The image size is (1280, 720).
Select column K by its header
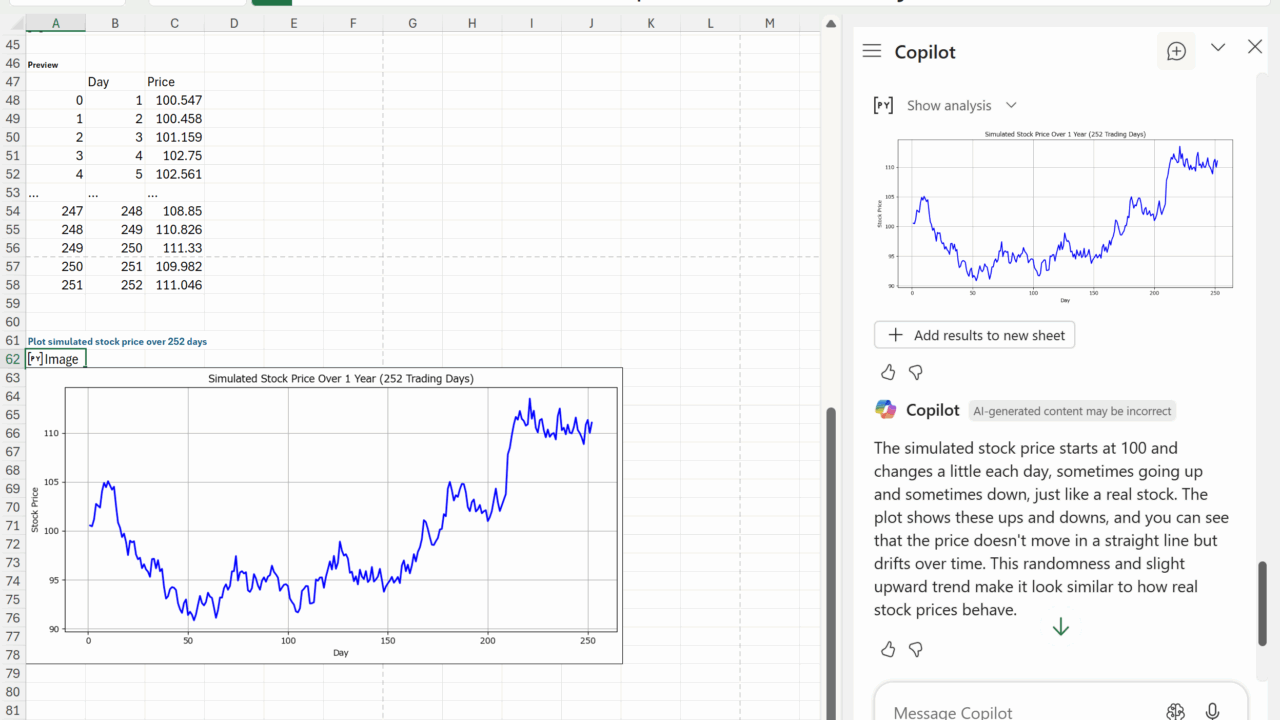tap(651, 23)
